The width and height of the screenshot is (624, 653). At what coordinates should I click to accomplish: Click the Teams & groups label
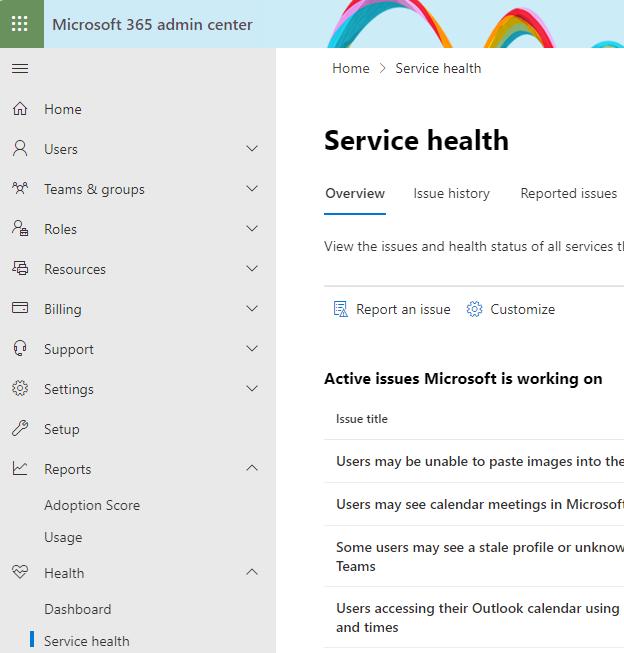pos(95,189)
